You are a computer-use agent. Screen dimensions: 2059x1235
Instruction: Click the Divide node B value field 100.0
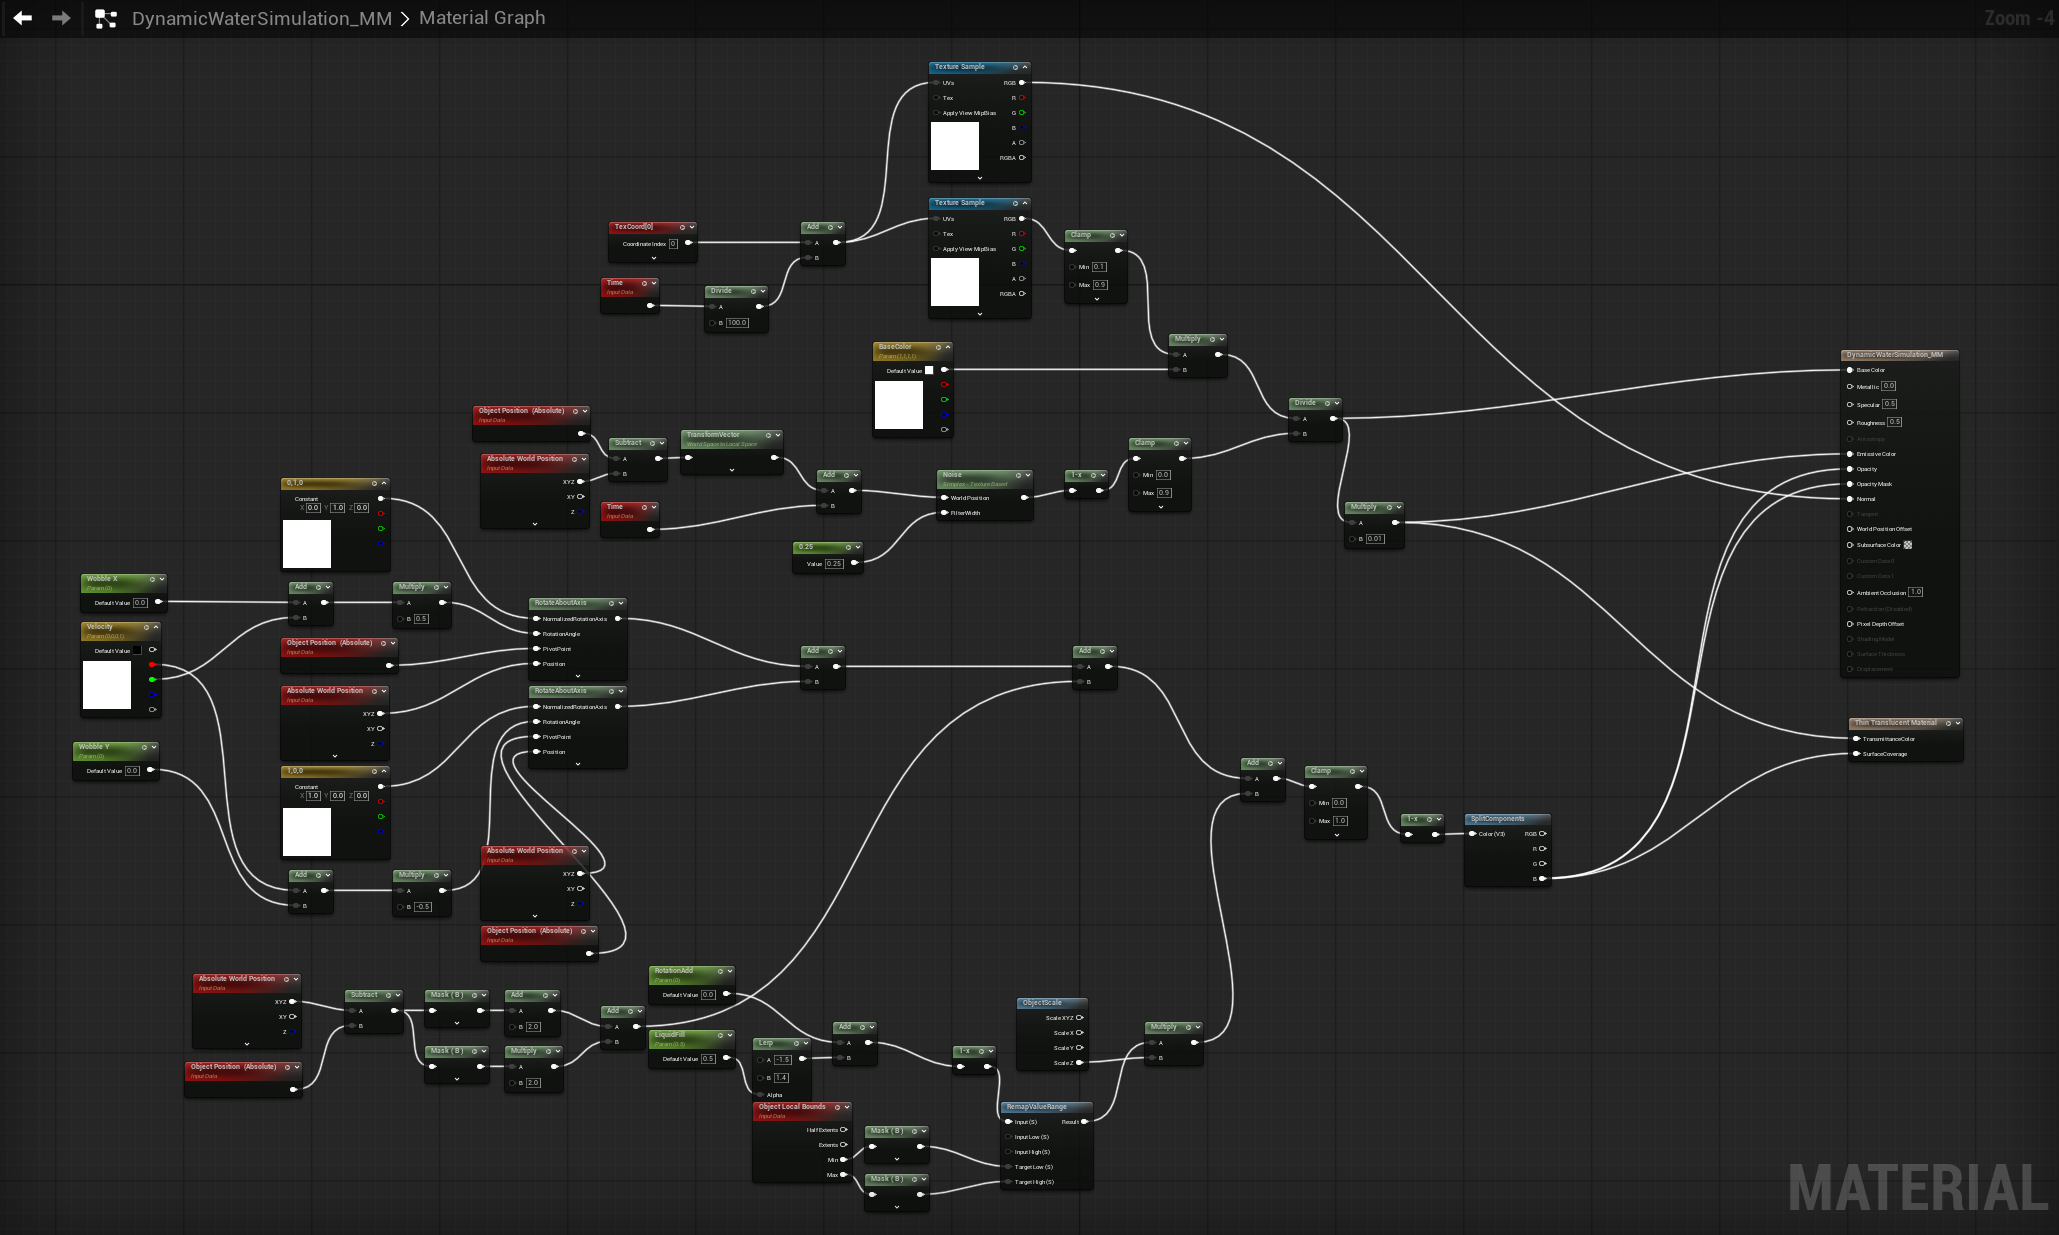(737, 323)
